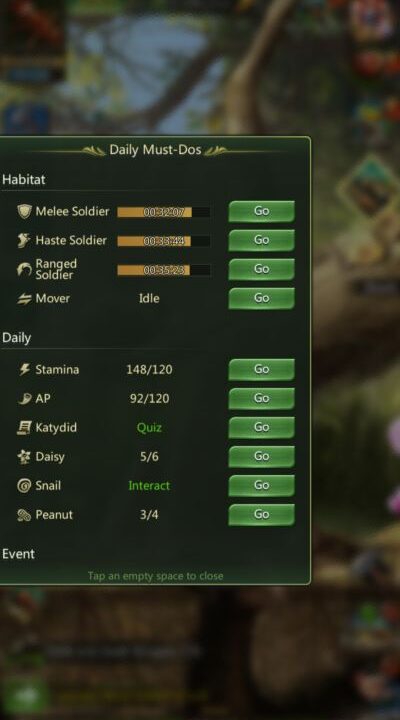This screenshot has height=720, width=400.
Task: Go to Melee Soldier training
Action: tap(261, 211)
